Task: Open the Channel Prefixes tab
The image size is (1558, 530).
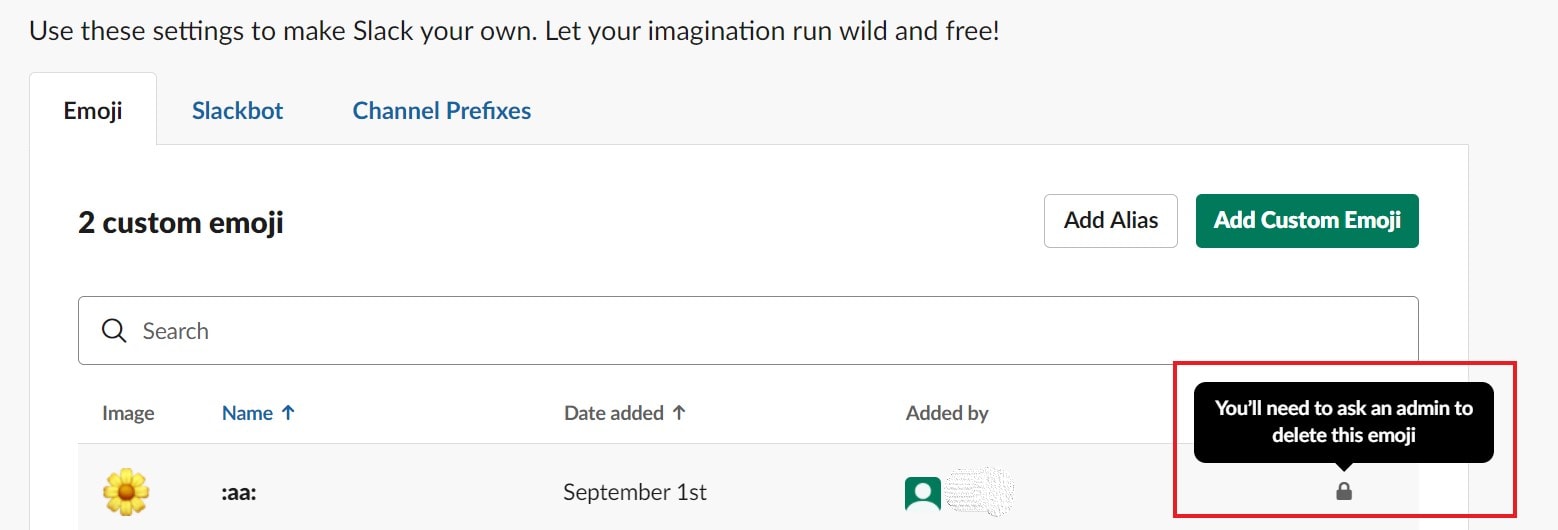Action: point(442,110)
